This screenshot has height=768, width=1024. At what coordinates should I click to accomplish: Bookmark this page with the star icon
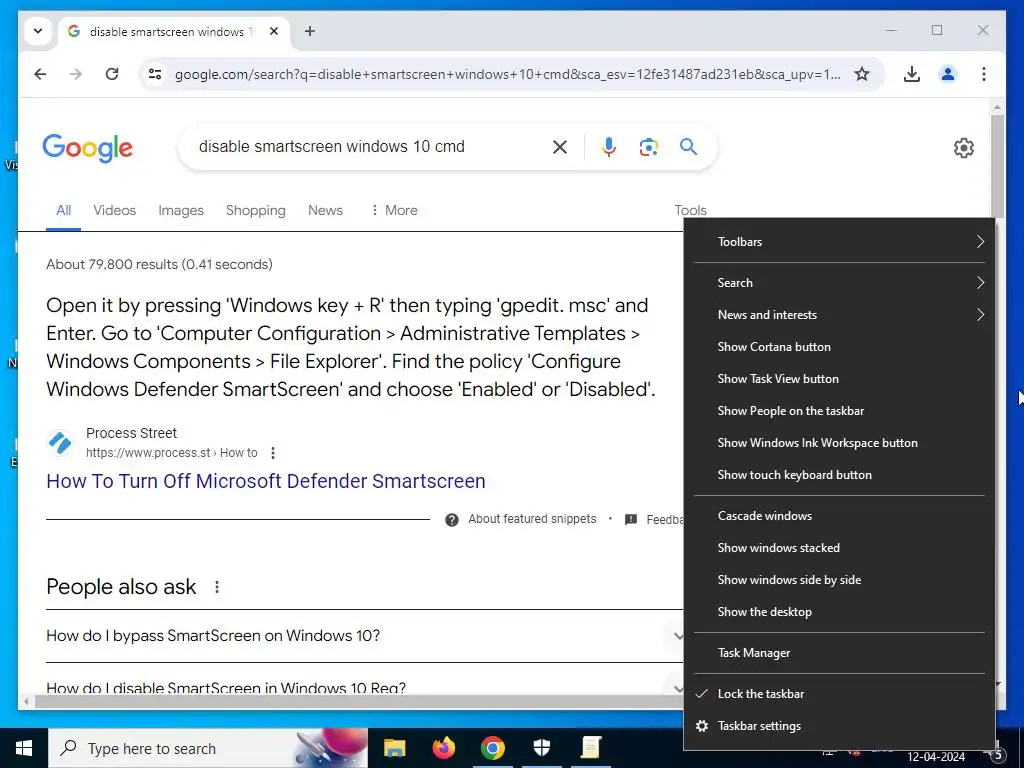click(862, 74)
